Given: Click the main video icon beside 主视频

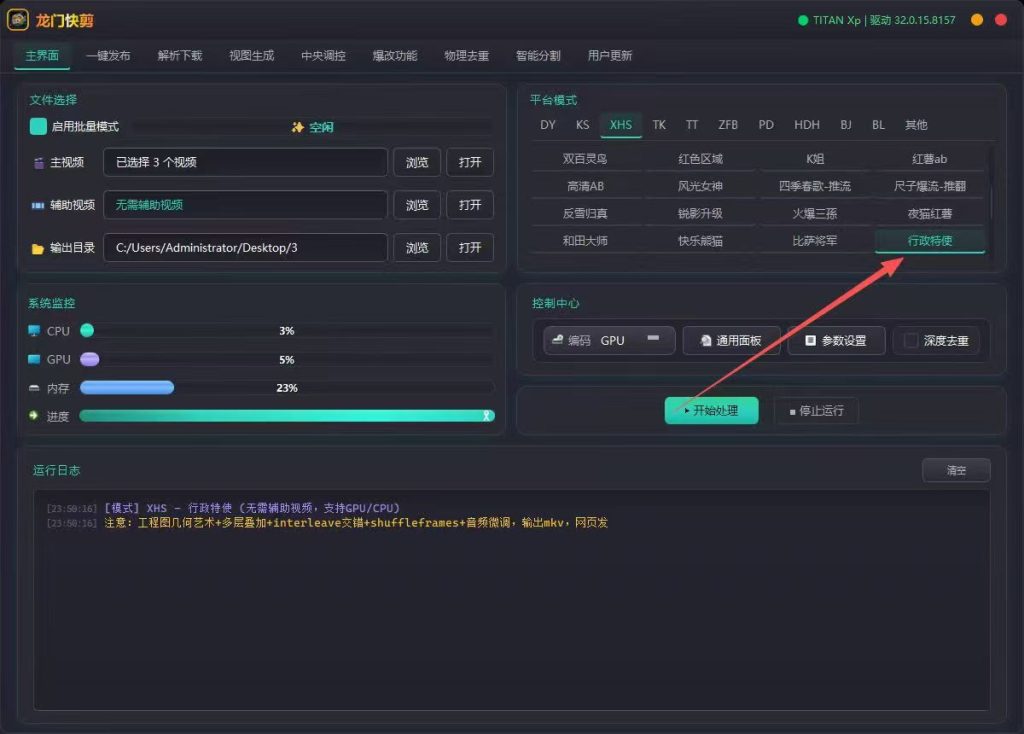Looking at the screenshot, I should [x=39, y=163].
